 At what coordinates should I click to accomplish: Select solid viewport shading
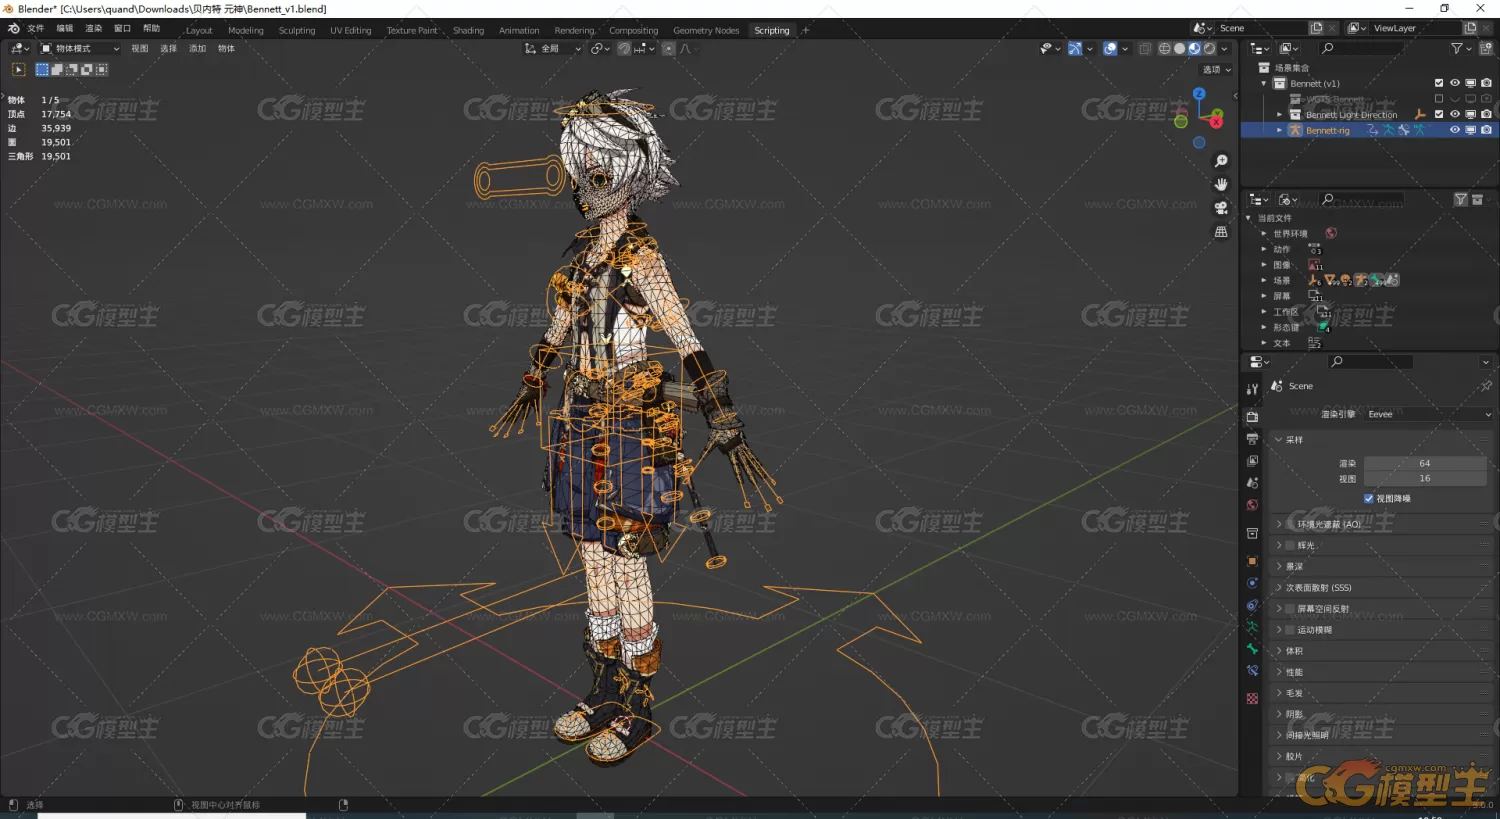[x=1179, y=48]
